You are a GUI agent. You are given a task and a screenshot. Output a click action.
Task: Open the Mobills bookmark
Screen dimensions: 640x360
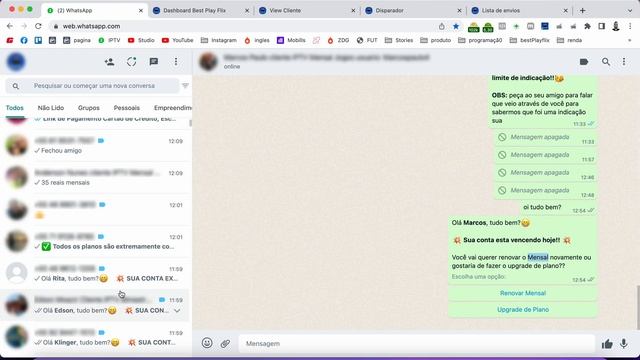coord(291,40)
